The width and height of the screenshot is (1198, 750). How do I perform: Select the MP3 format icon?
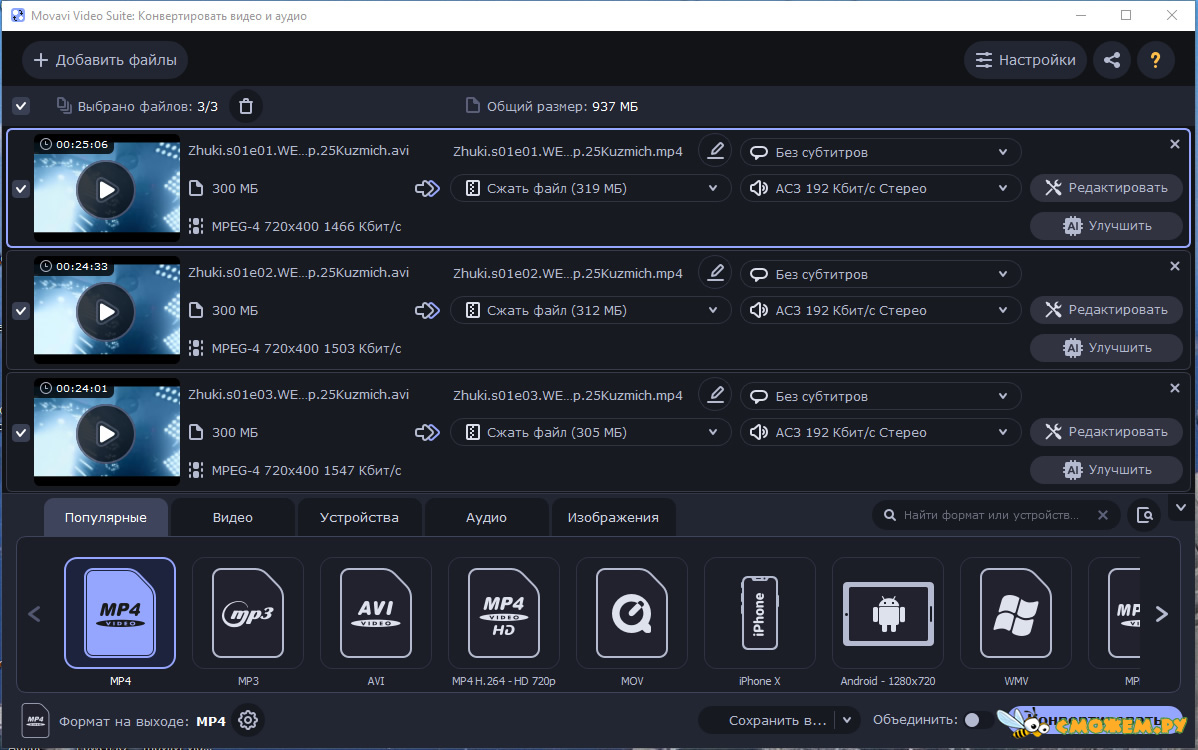(x=248, y=613)
